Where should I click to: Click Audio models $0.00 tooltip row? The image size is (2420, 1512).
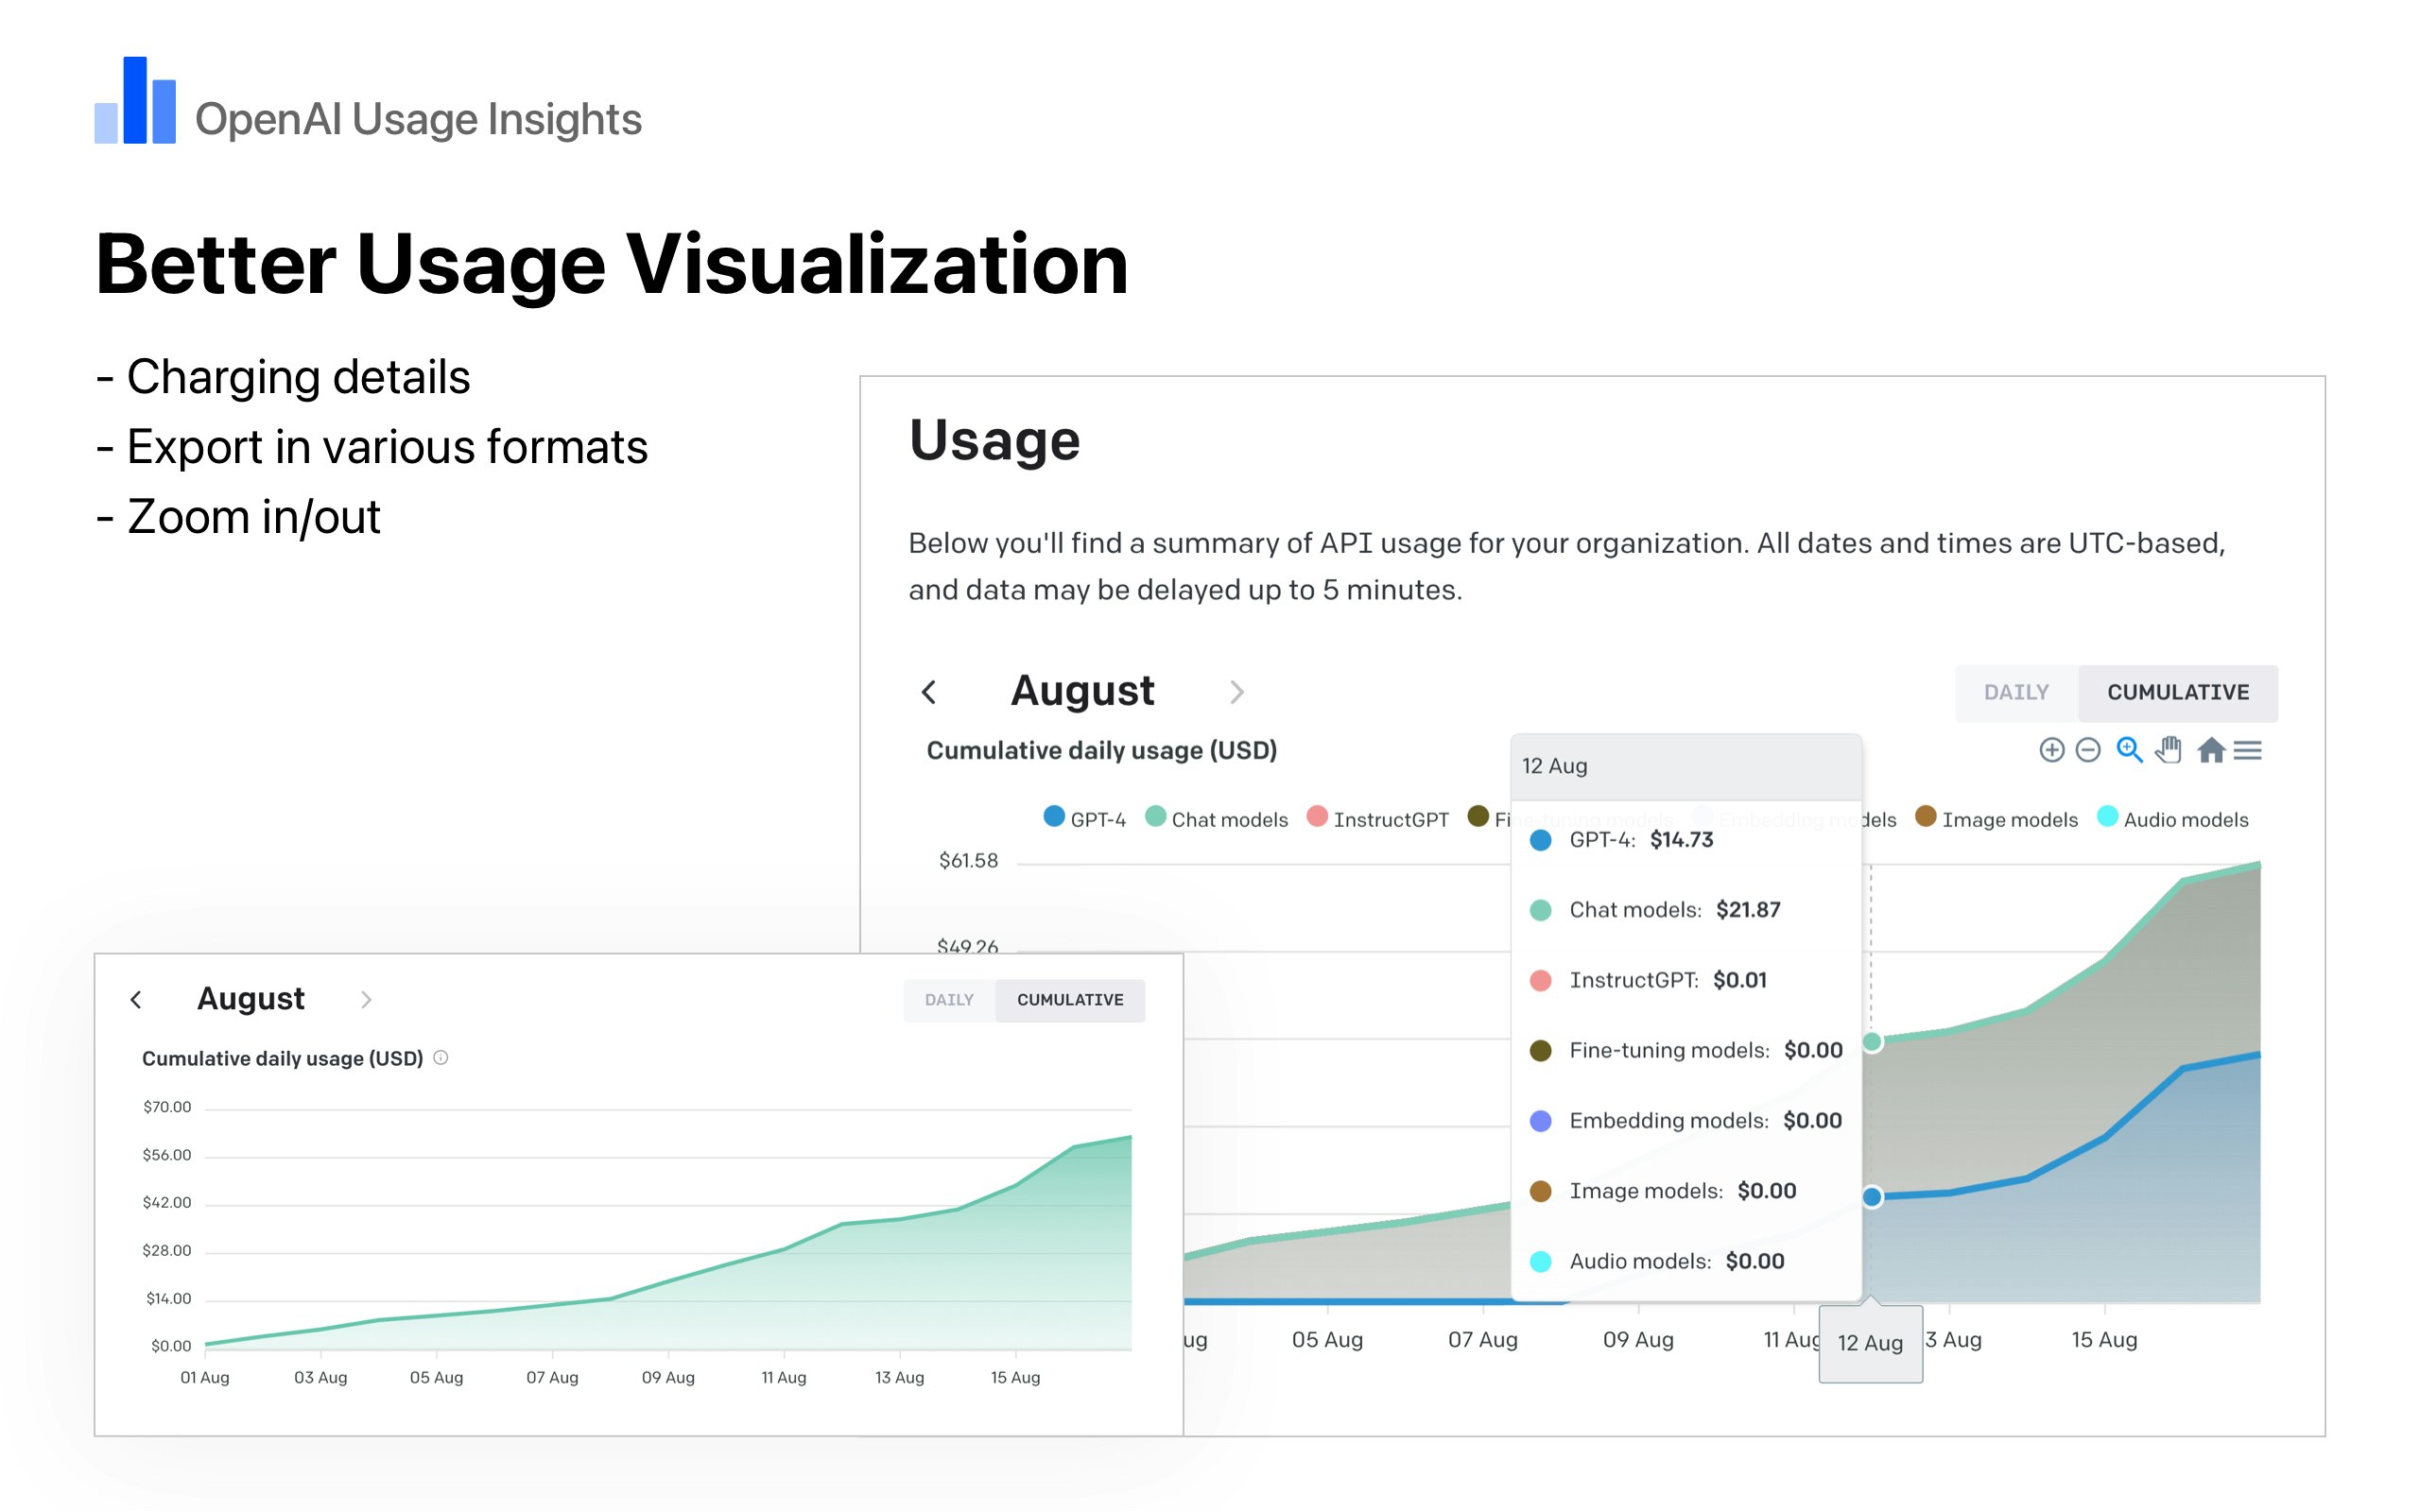coord(1686,1261)
